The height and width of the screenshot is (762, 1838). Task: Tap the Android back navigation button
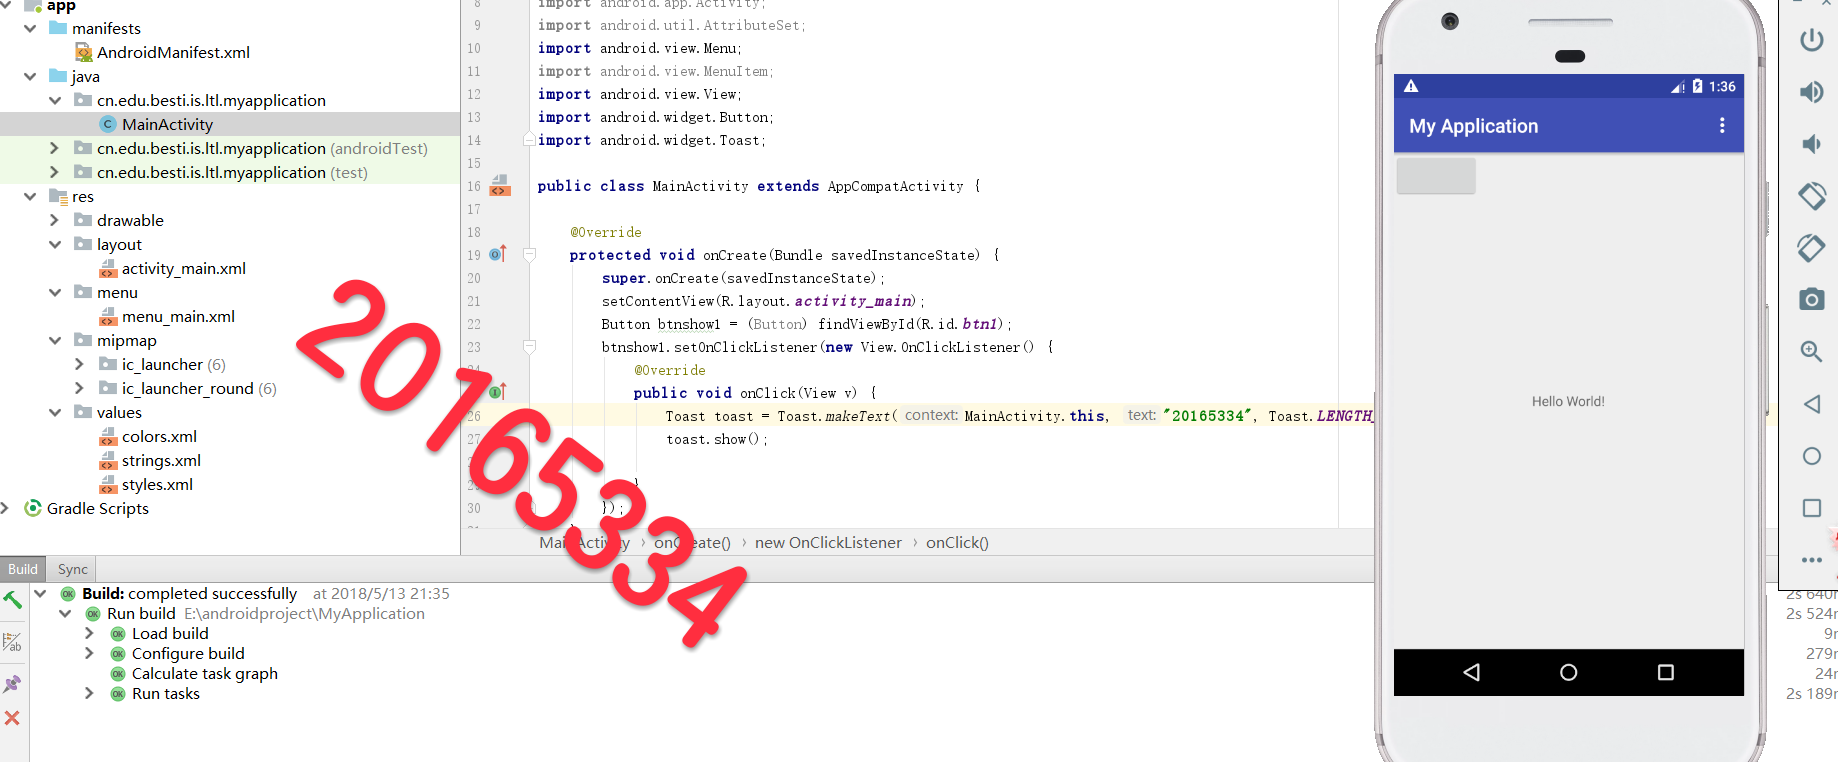tap(1471, 672)
